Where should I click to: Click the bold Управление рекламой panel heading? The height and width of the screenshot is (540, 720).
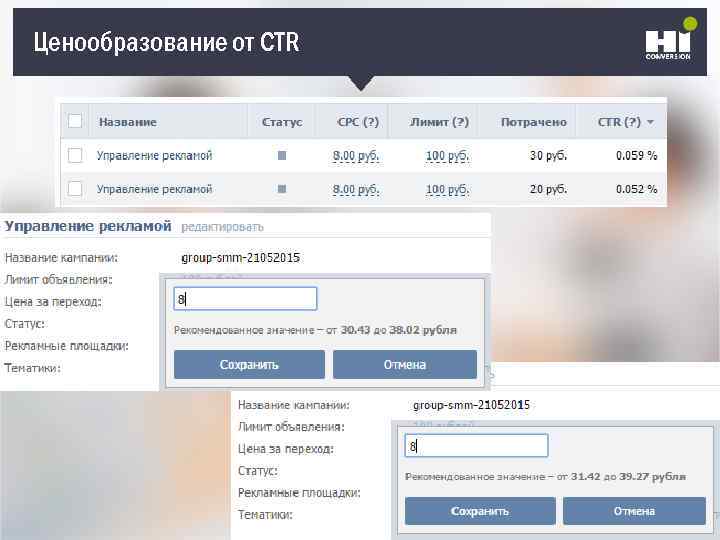[x=88, y=226]
